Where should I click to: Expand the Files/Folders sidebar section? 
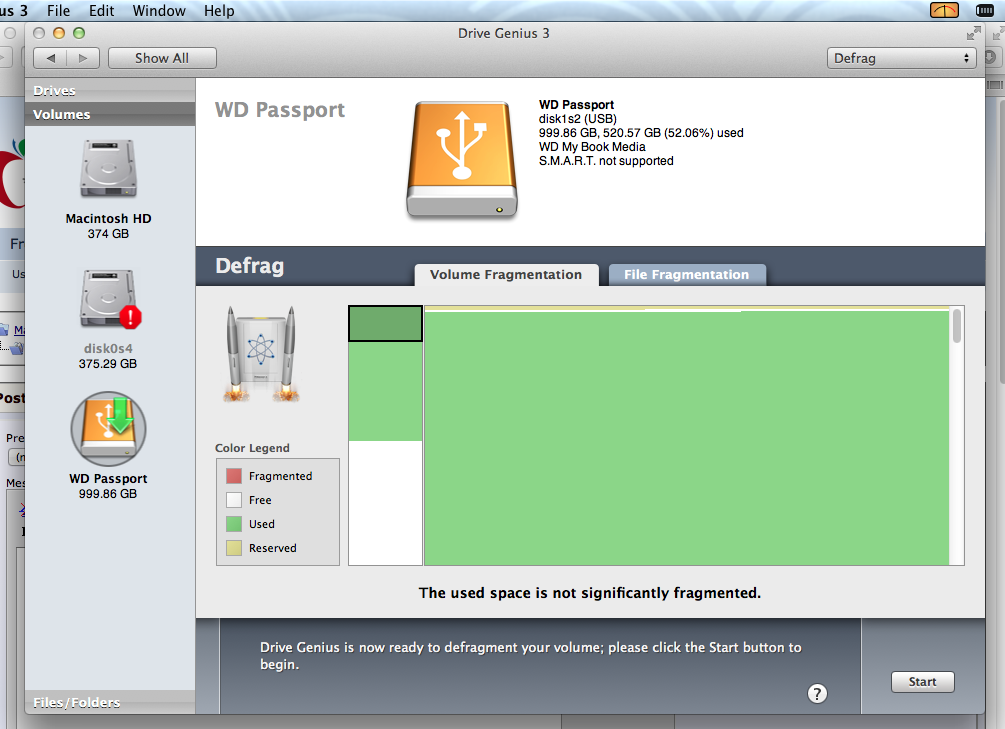(110, 702)
